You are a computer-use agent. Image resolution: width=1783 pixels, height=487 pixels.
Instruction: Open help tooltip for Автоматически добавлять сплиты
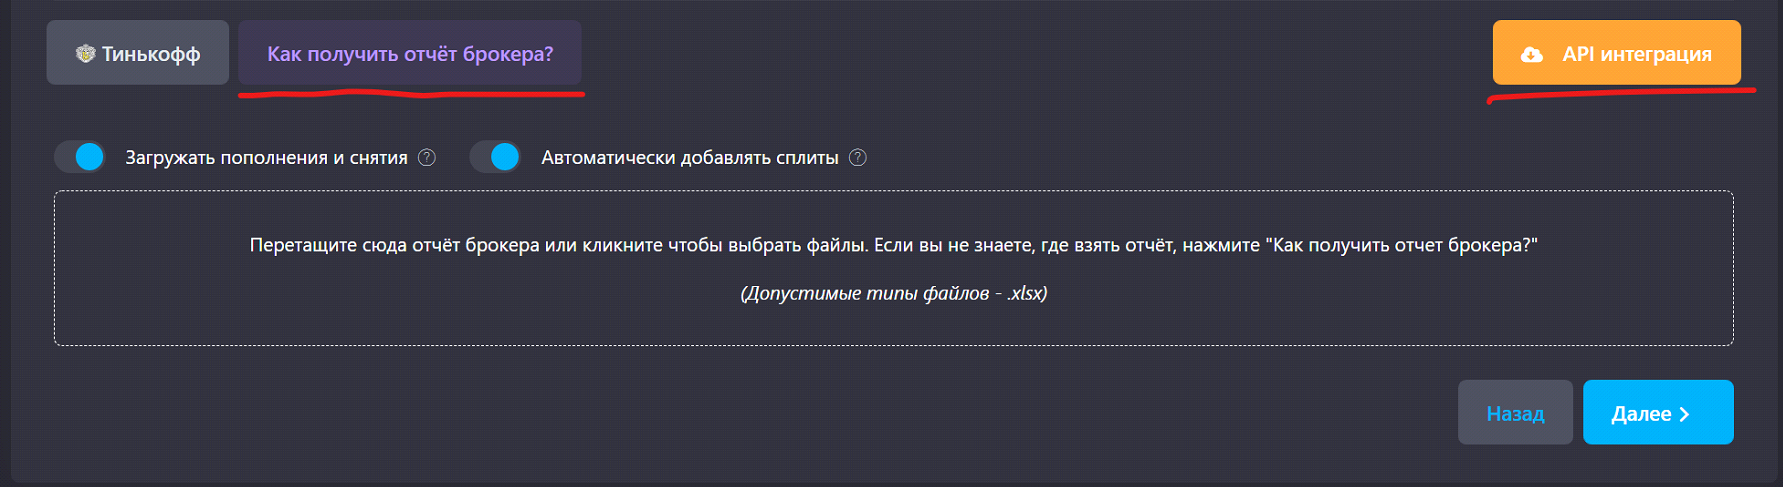[x=858, y=157]
